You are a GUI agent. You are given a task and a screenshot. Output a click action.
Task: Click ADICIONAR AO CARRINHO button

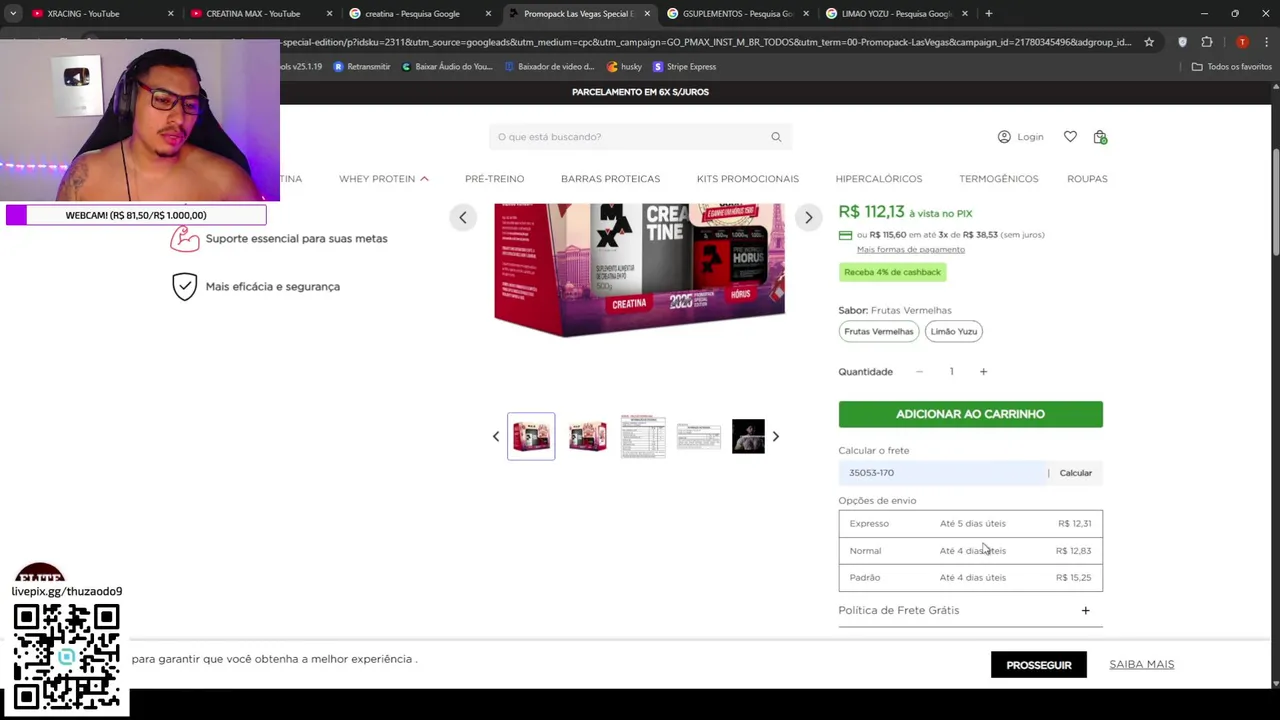970,414
